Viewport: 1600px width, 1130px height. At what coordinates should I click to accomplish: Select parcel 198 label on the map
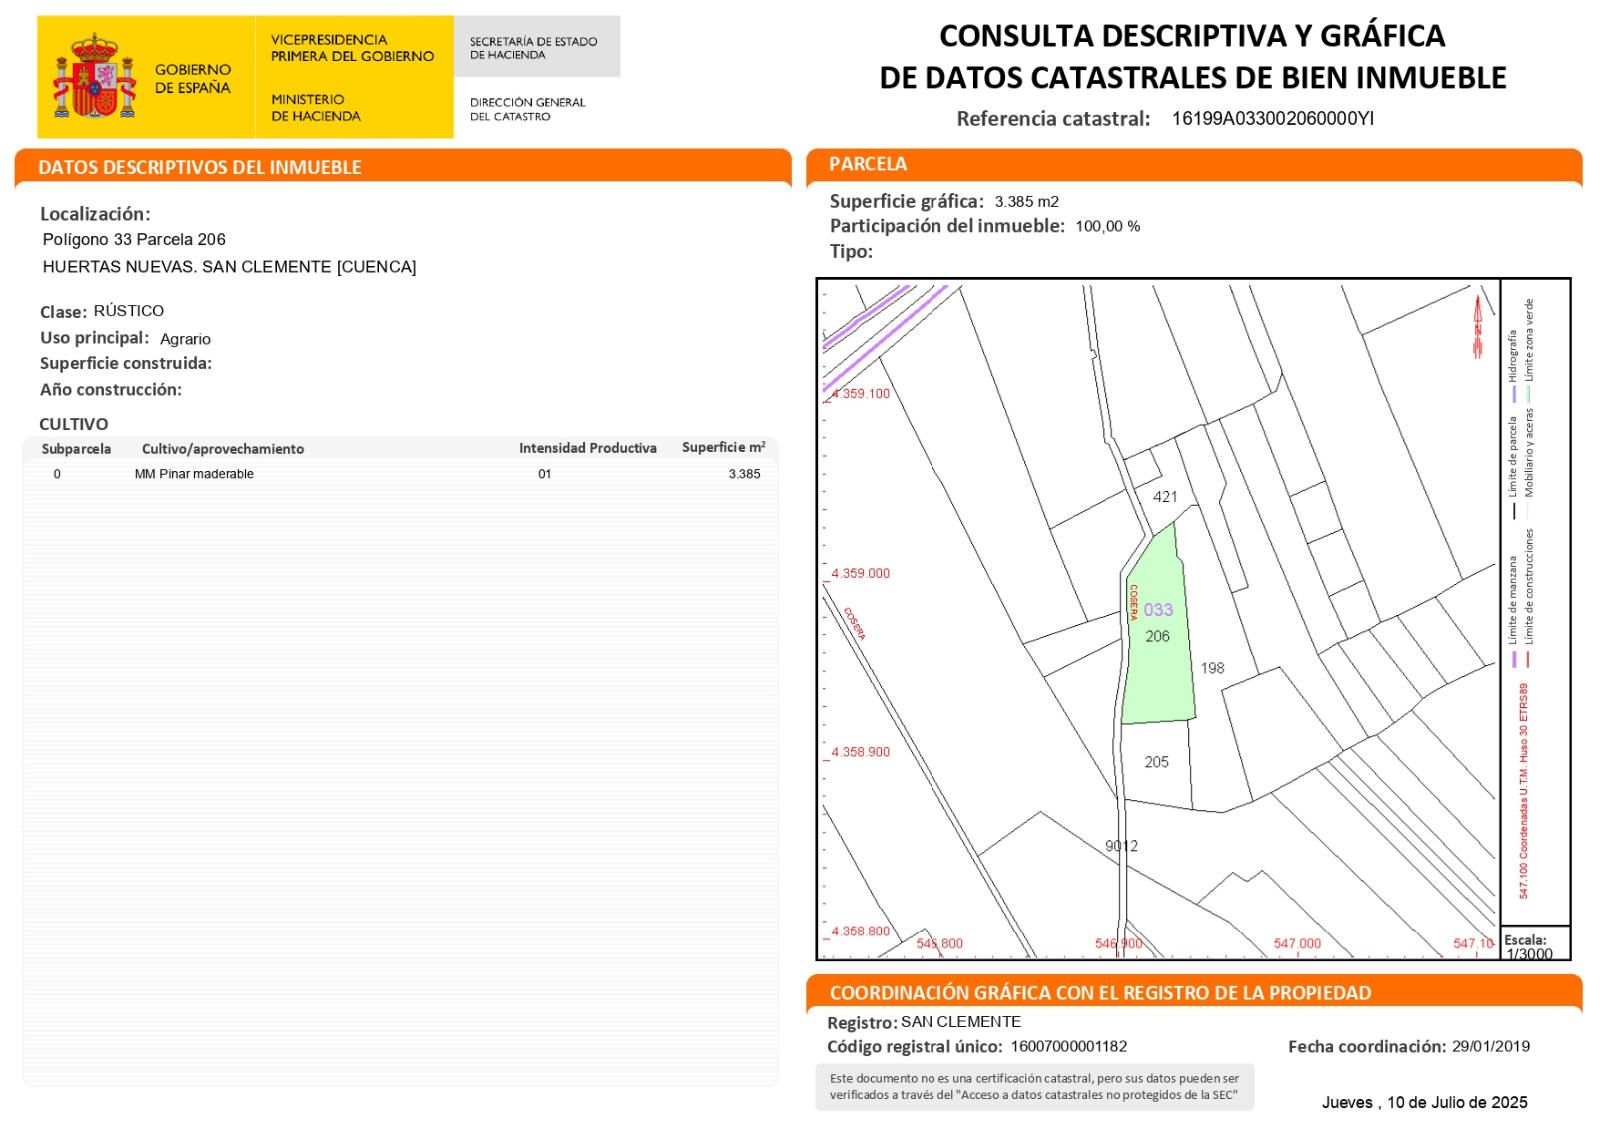tap(1212, 668)
